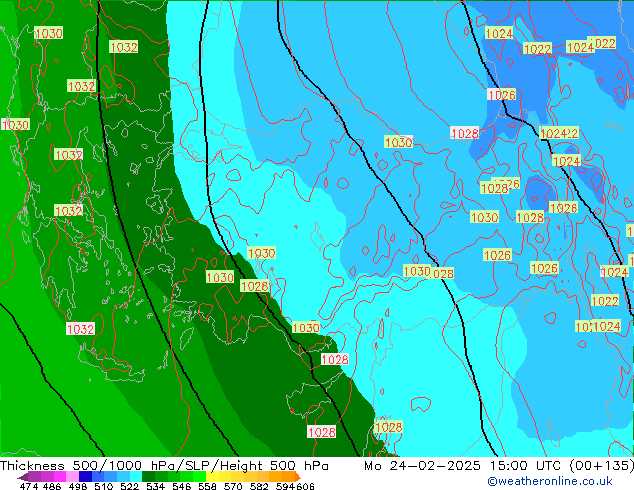The image size is (634, 490).
Task: Click the white-background '1026' pressure label
Action: click(x=502, y=95)
